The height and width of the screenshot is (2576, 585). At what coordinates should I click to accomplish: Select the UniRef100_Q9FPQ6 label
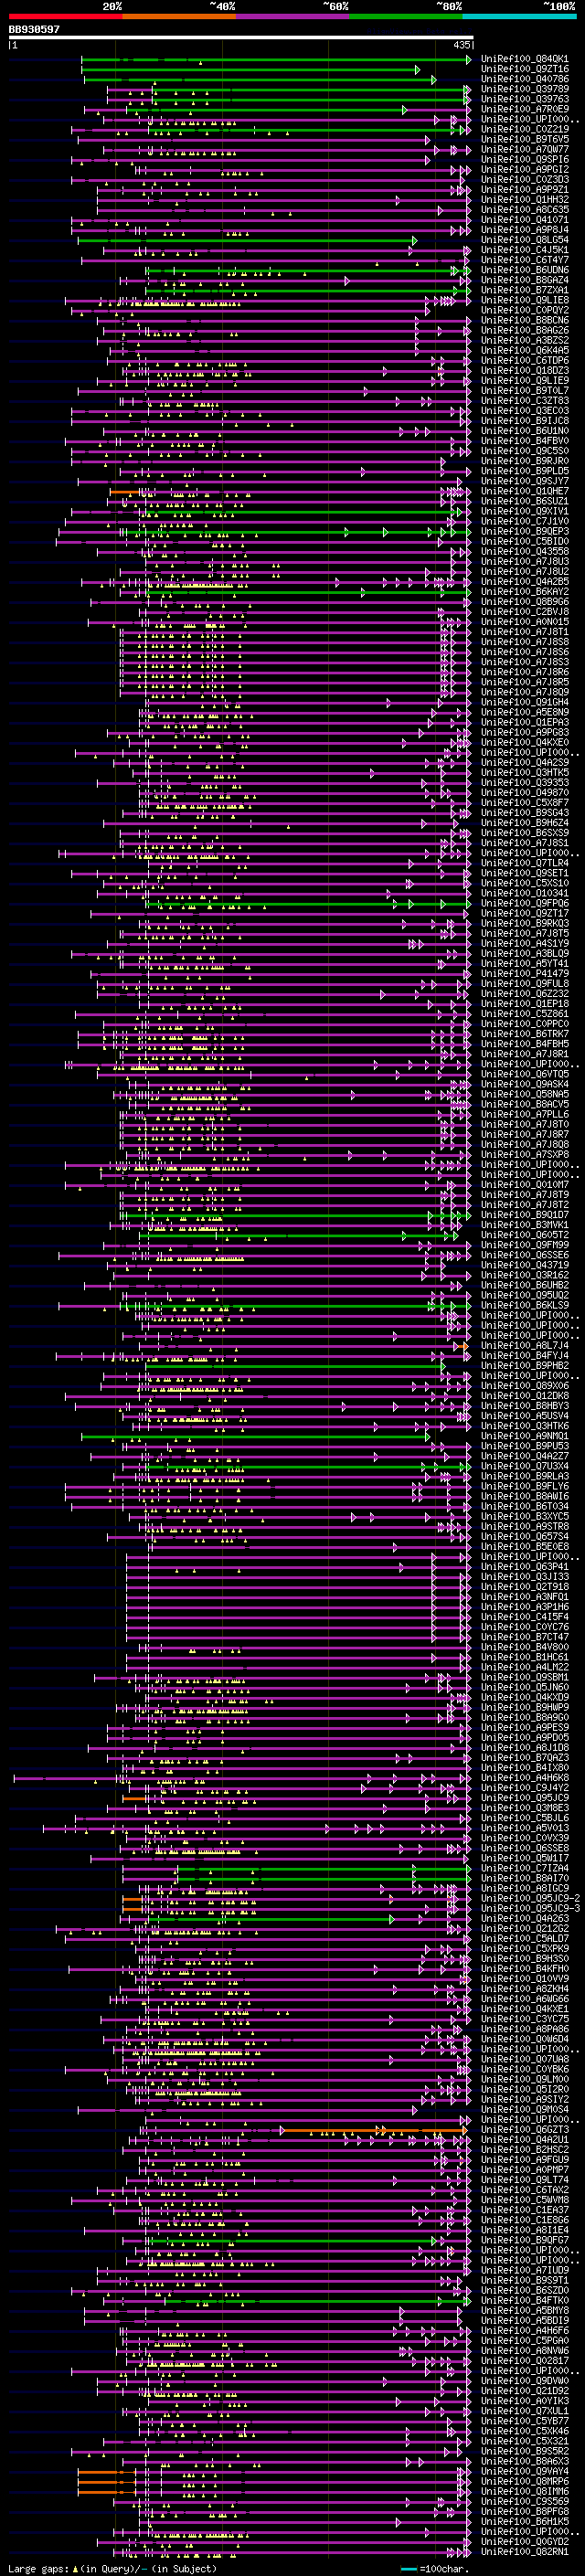(x=524, y=903)
